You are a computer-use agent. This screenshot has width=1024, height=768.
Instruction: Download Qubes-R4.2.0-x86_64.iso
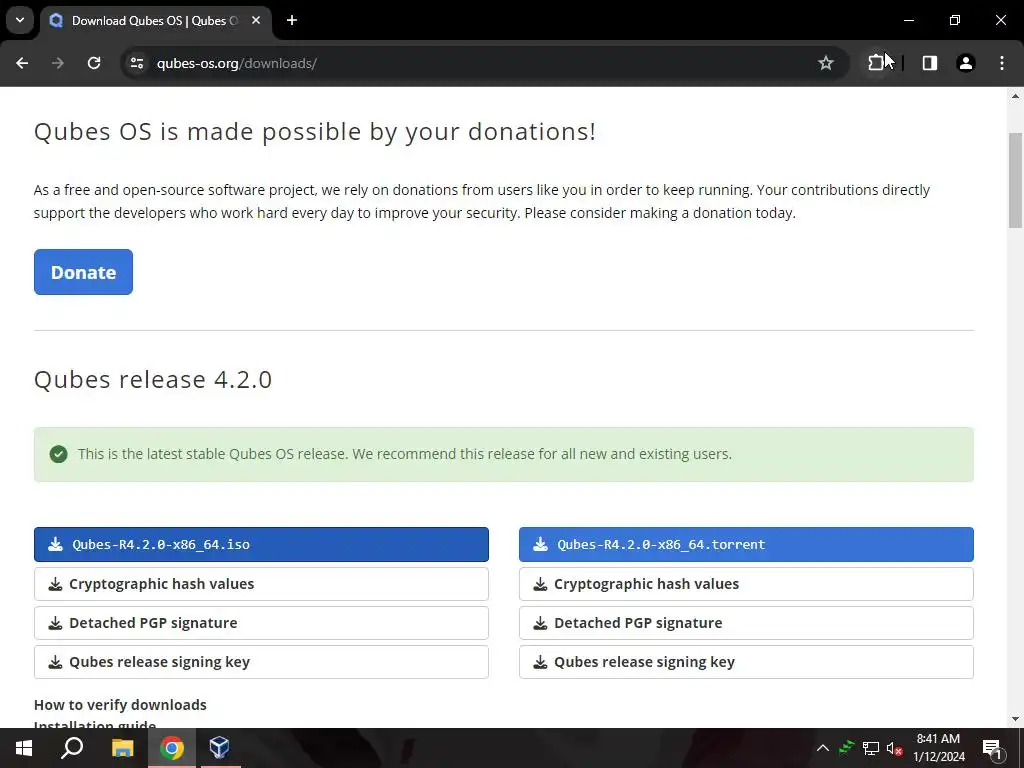[x=261, y=544]
